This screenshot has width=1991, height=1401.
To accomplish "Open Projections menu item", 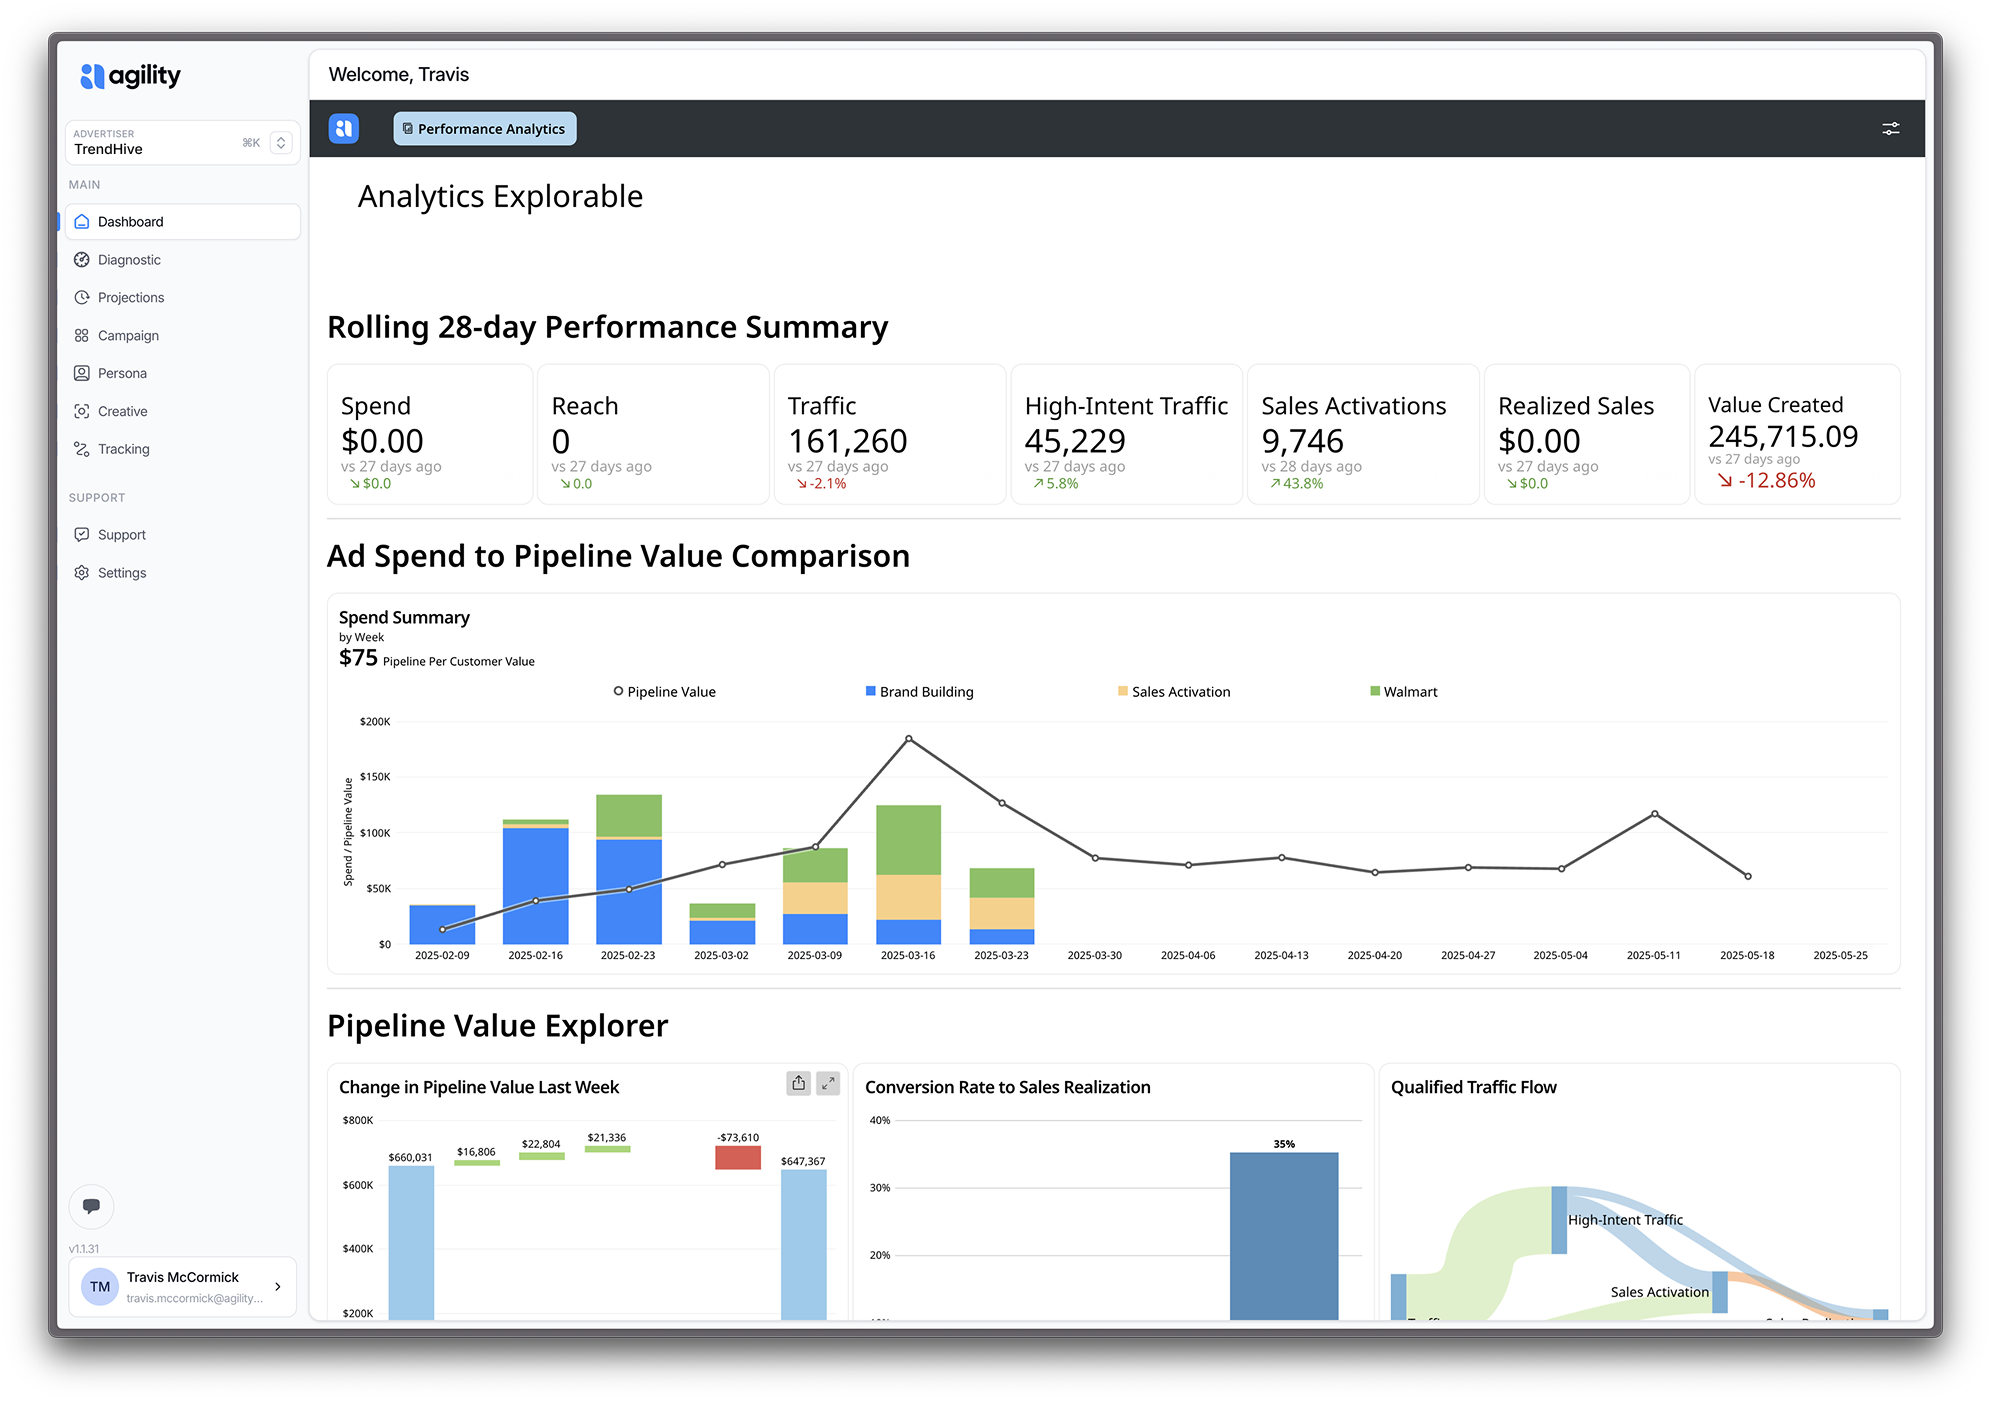I will tap(131, 298).
